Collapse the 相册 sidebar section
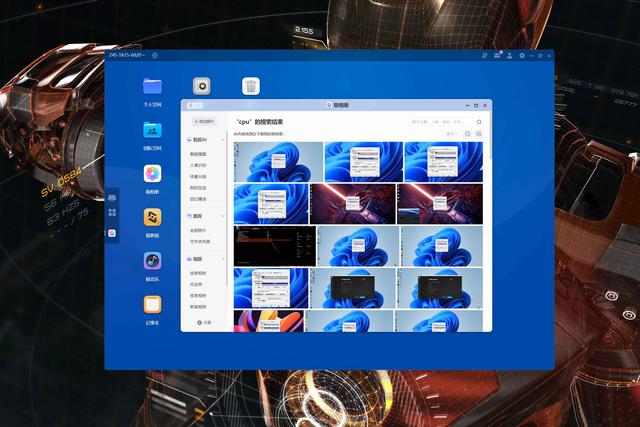640x427 pixels. 223,259
